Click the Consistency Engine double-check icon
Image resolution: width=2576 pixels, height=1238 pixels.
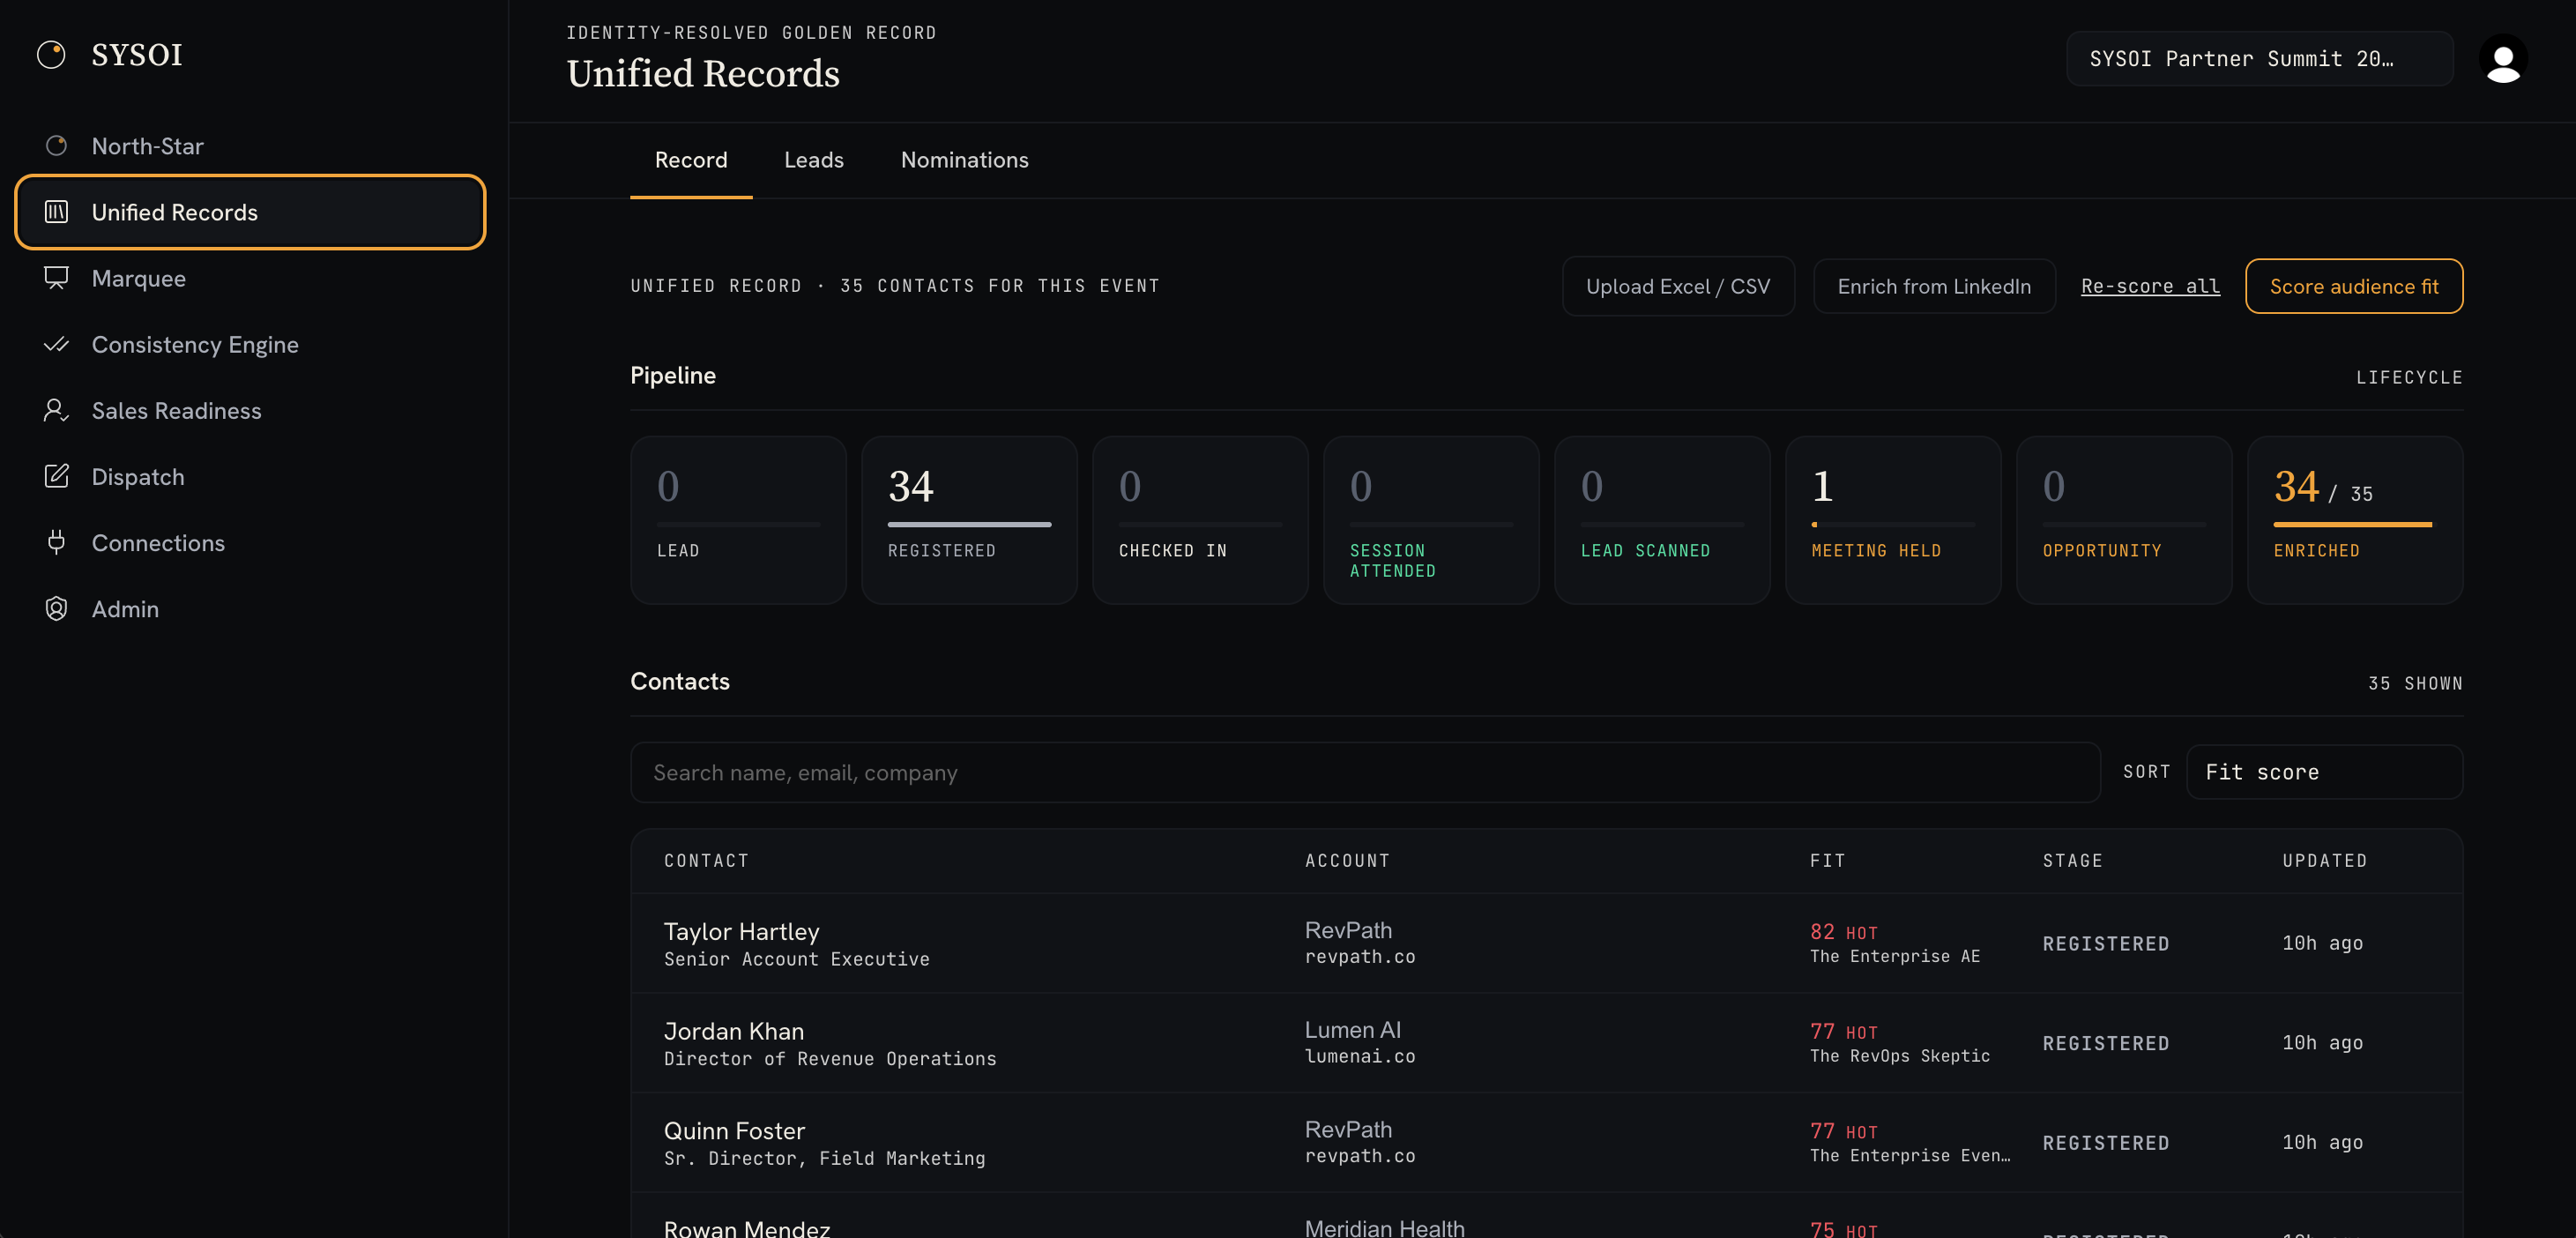(56, 344)
